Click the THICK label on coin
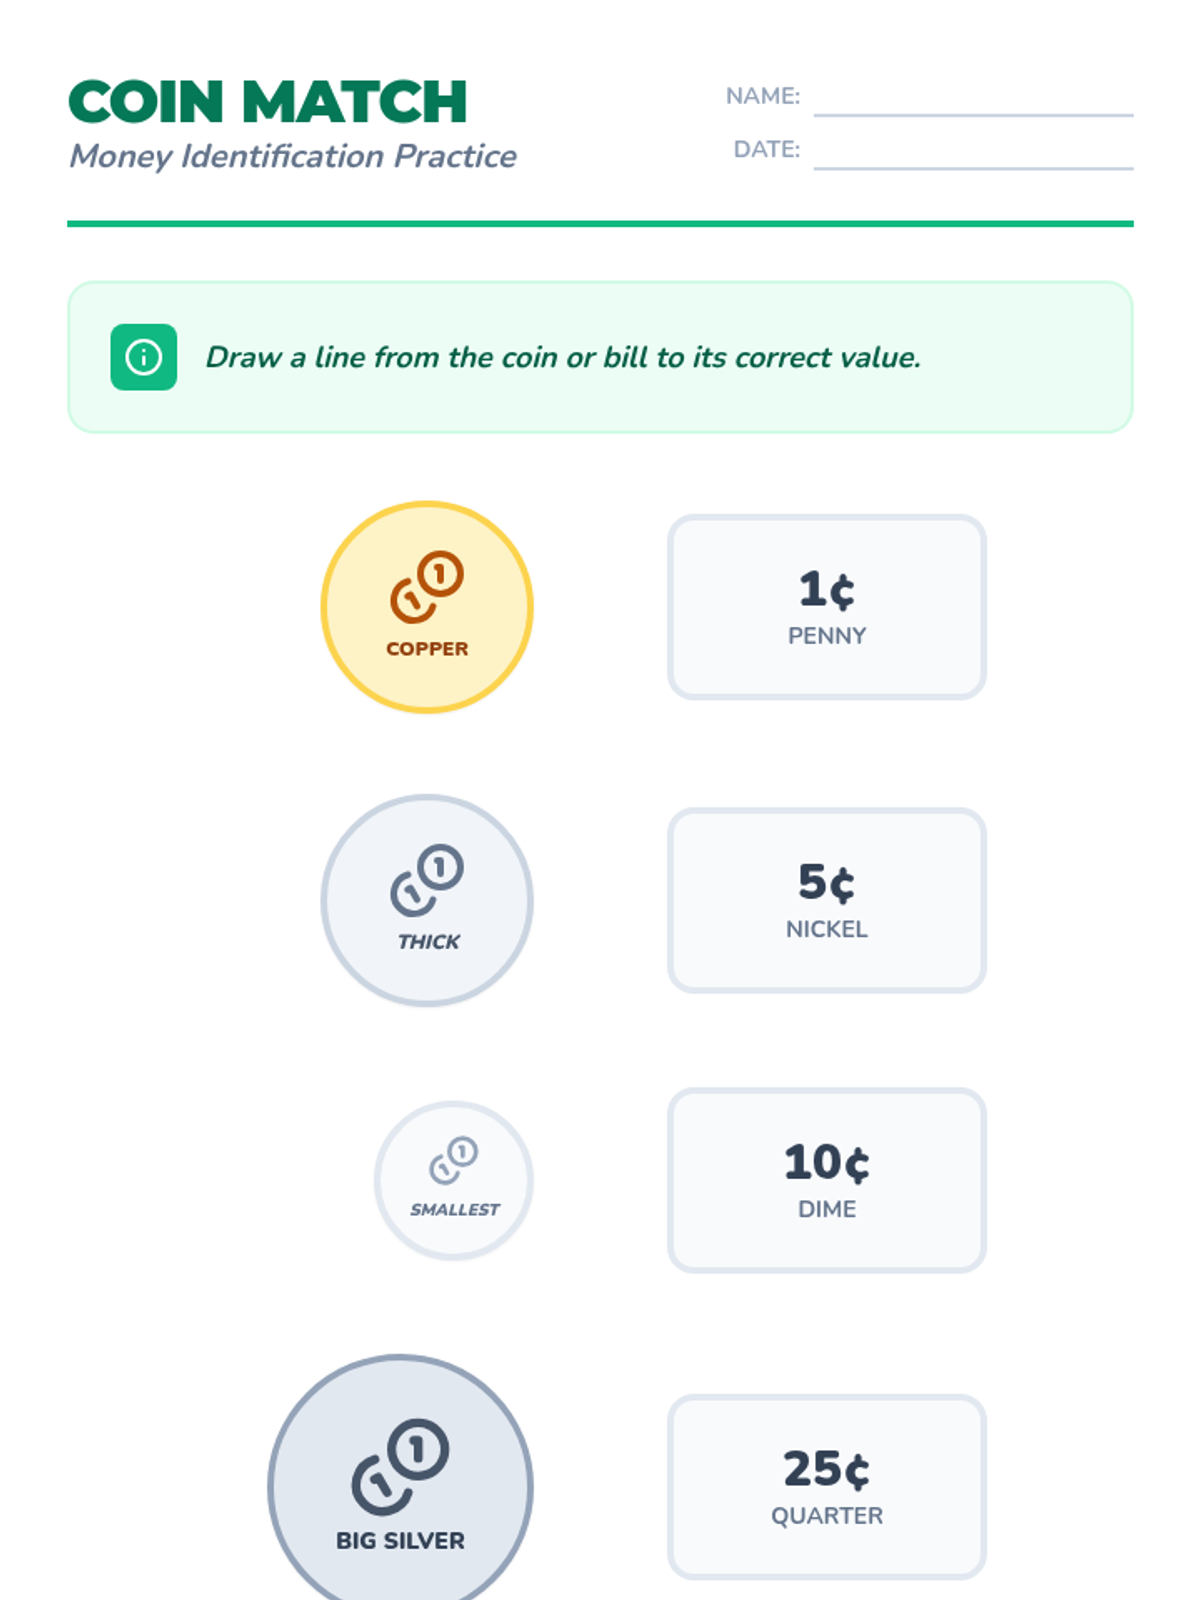The height and width of the screenshot is (1600, 1200). click(x=428, y=942)
